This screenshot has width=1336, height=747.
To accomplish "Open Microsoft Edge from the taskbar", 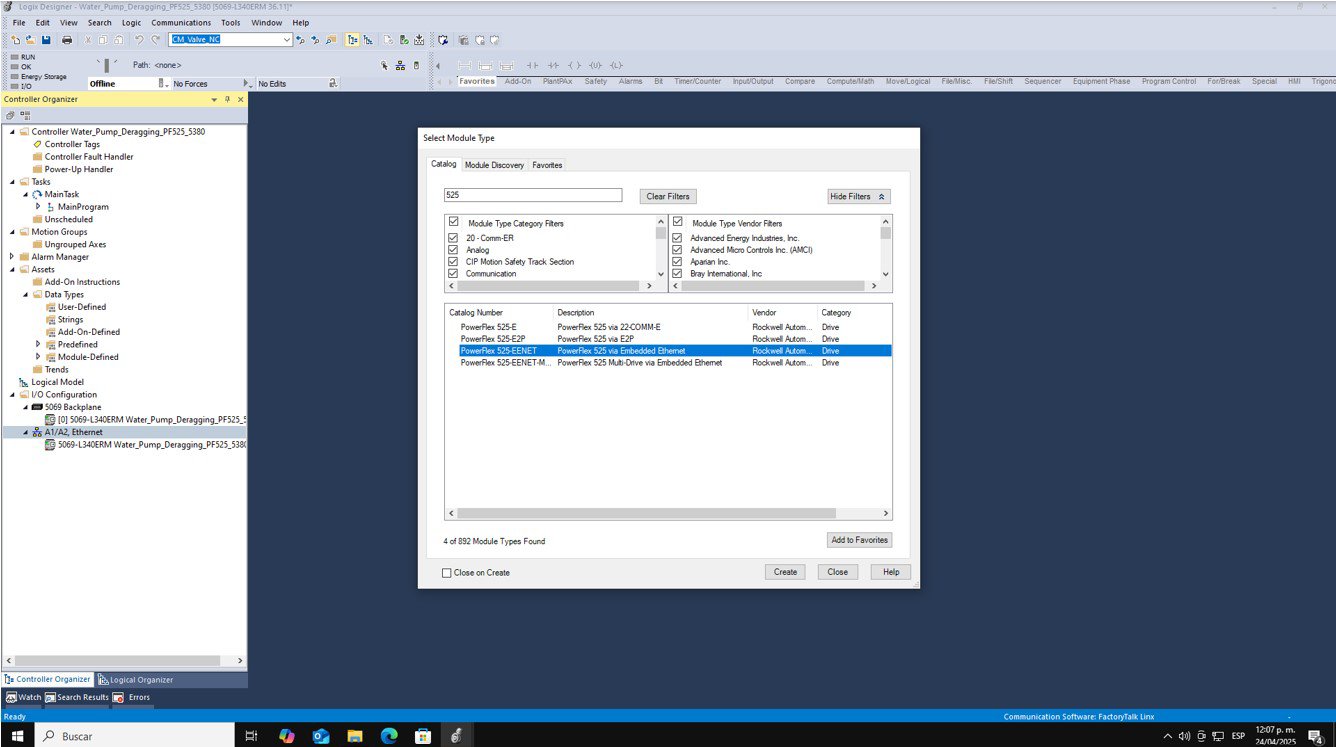I will (x=388, y=736).
